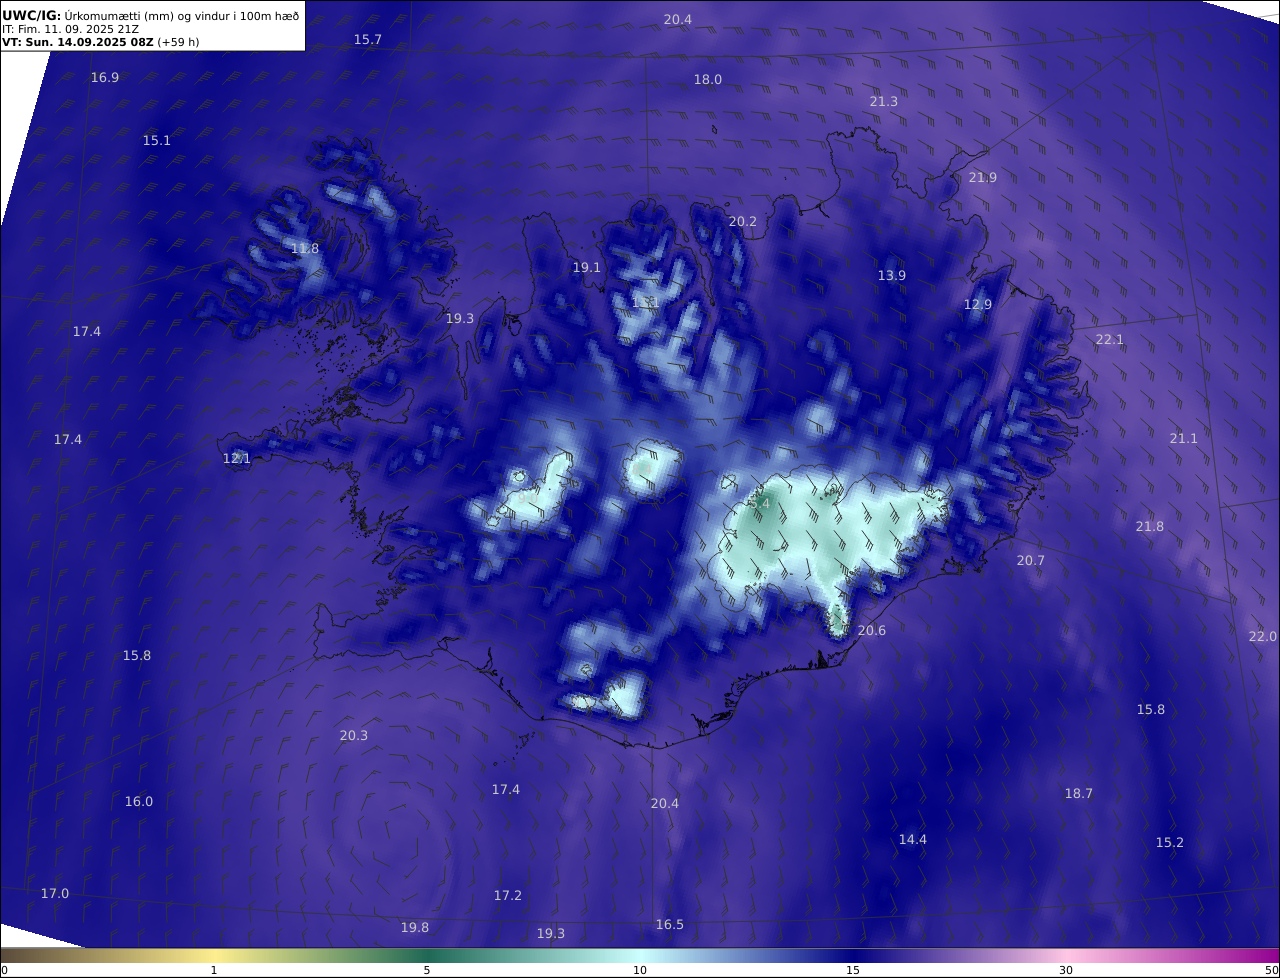This screenshot has height=978, width=1280.
Task: Click the map value 18.0
Action: (x=708, y=79)
